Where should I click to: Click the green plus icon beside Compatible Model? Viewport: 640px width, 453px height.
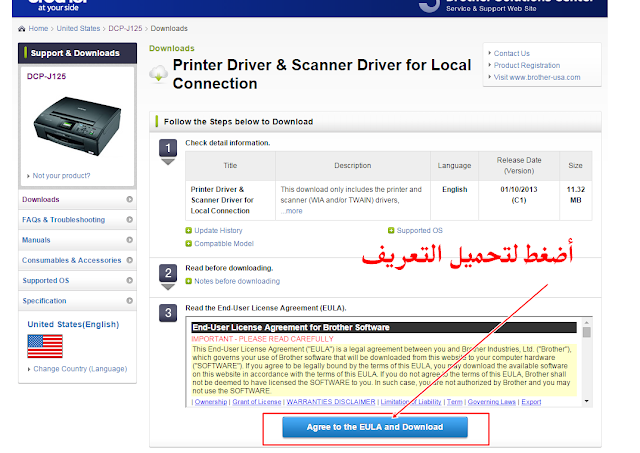(189, 244)
